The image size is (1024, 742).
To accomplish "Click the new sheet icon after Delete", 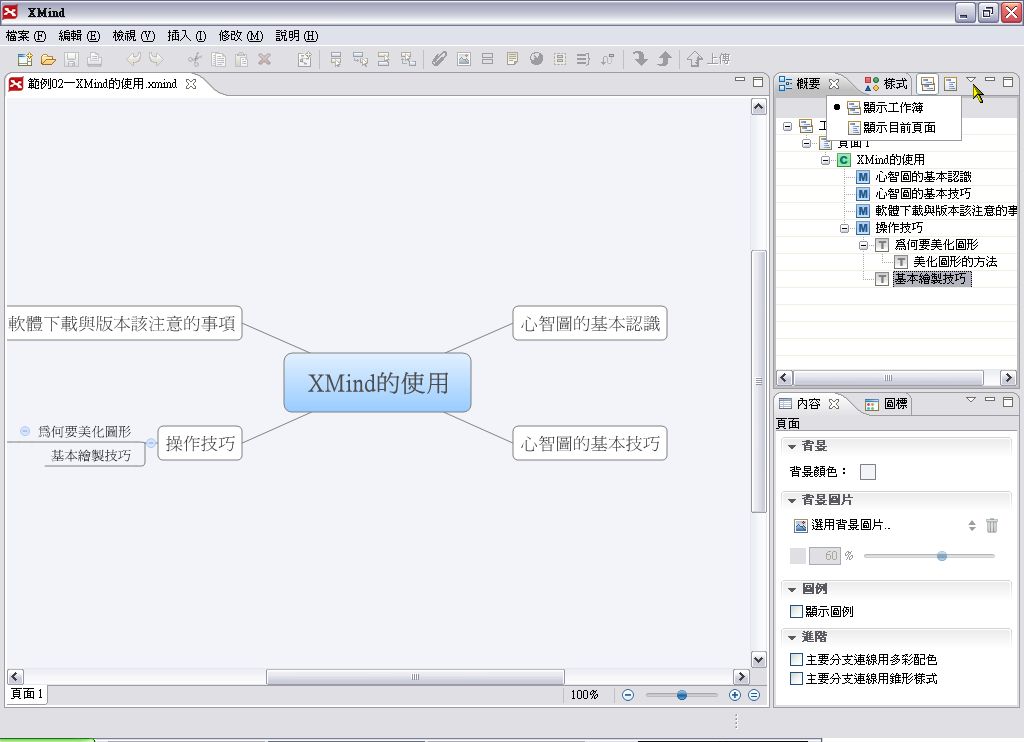I will pos(304,59).
